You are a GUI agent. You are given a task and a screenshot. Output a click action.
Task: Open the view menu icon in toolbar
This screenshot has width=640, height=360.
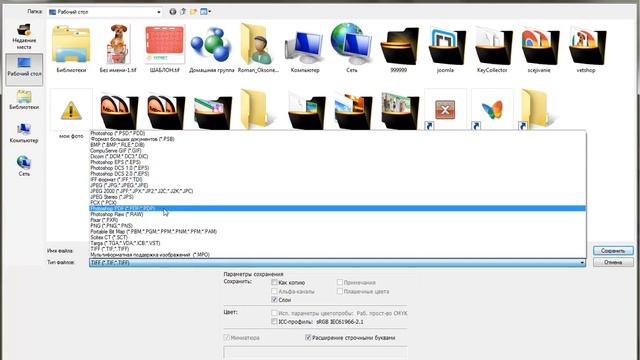[x=205, y=12]
